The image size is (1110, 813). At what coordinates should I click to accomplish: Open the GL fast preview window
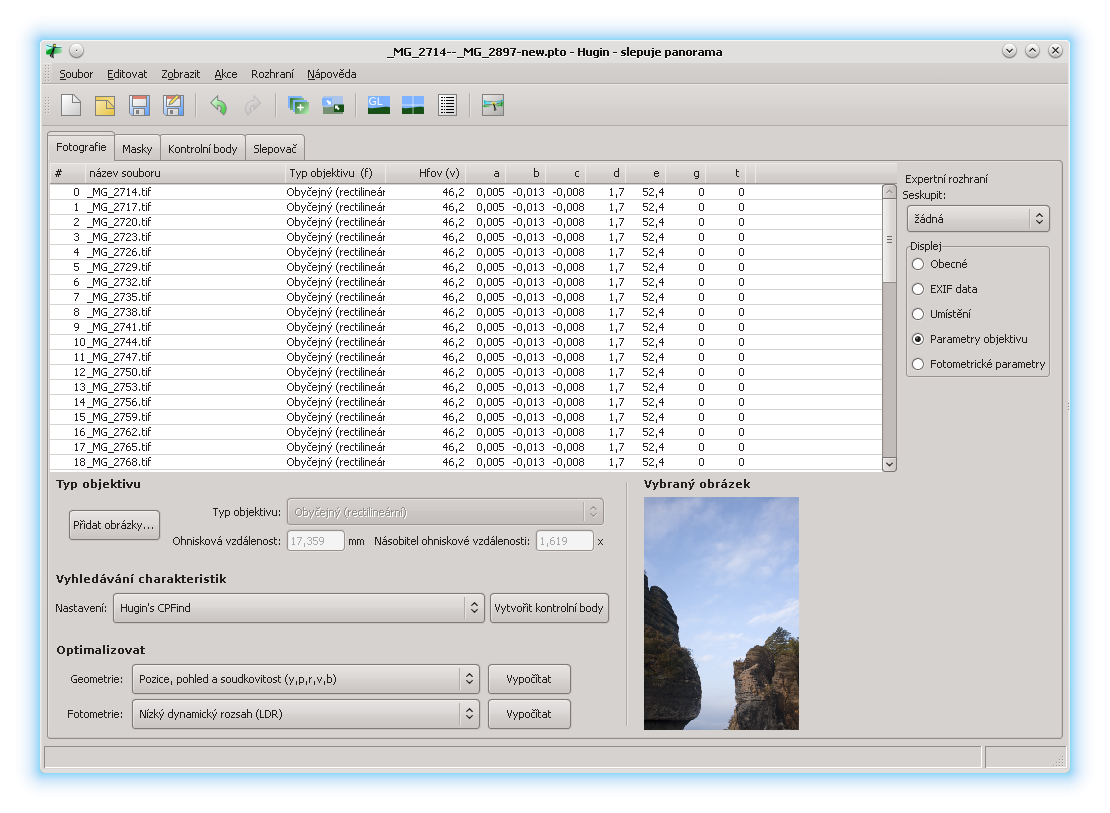379,105
